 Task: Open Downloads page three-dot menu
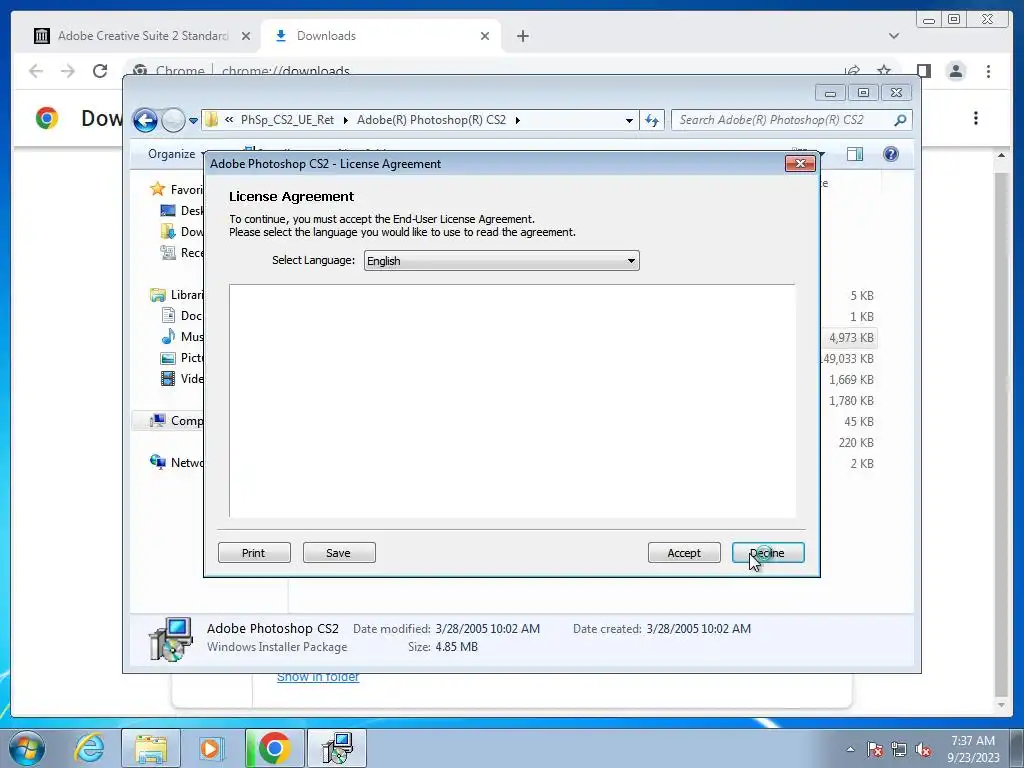click(976, 118)
